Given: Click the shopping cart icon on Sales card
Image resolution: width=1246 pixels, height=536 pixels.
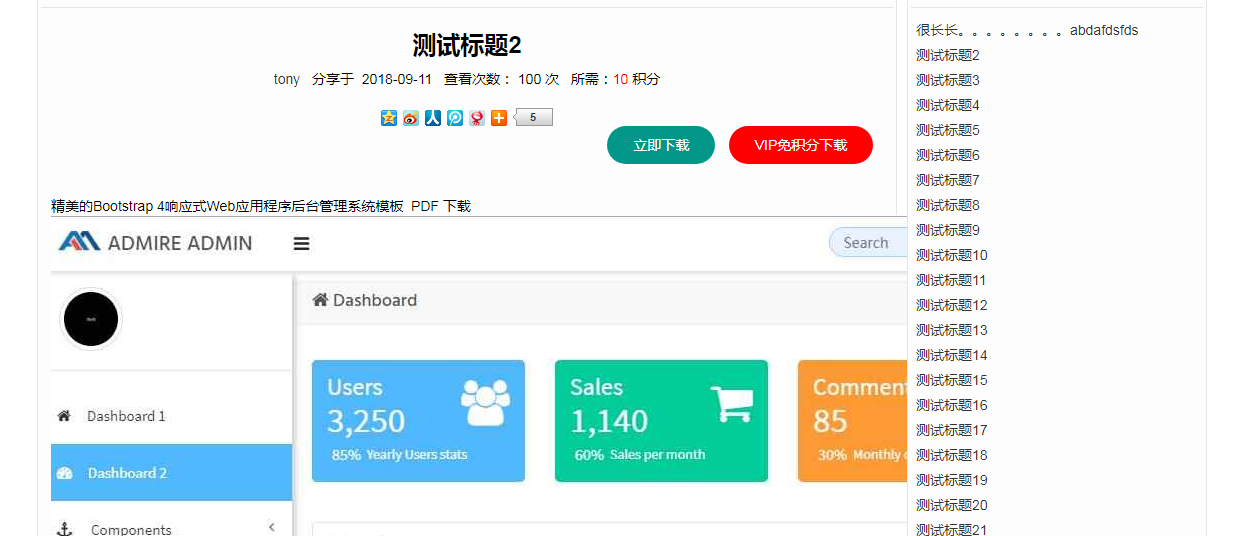Looking at the screenshot, I should pyautogui.click(x=732, y=404).
